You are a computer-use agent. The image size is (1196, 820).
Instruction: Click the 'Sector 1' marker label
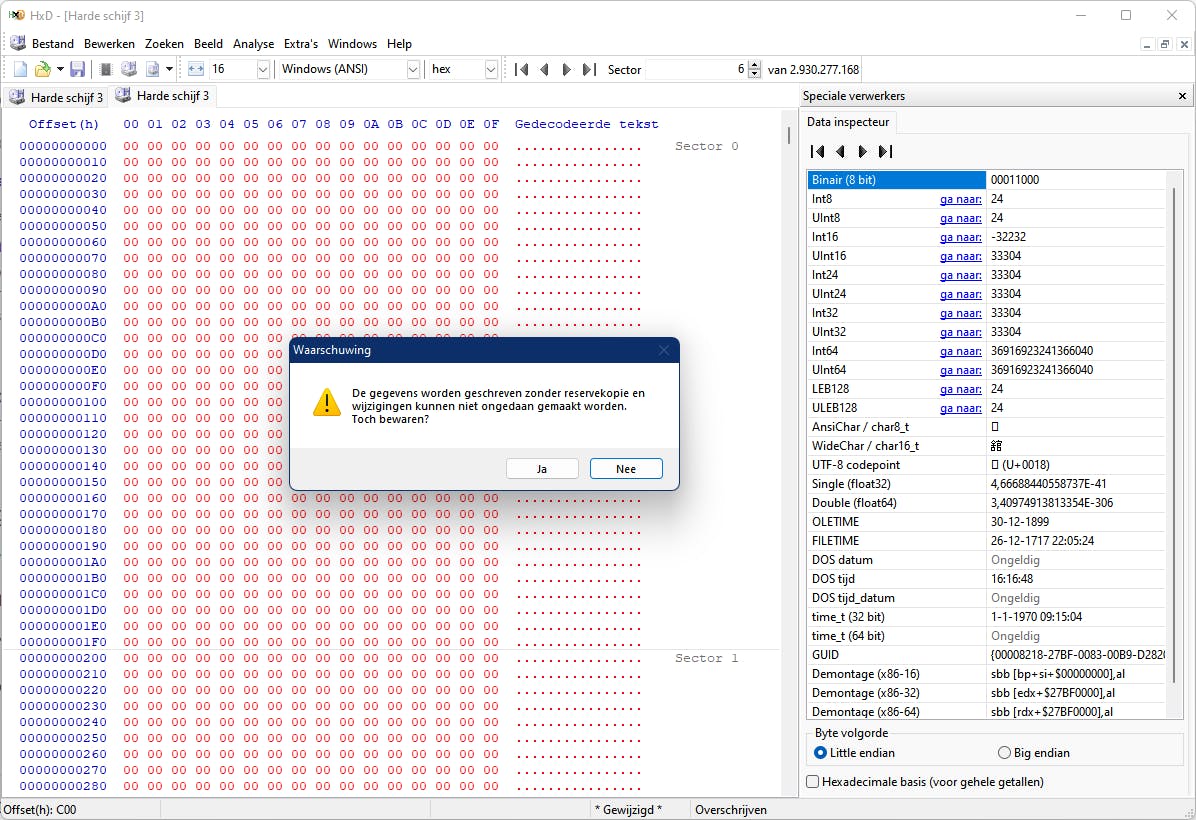tap(706, 658)
